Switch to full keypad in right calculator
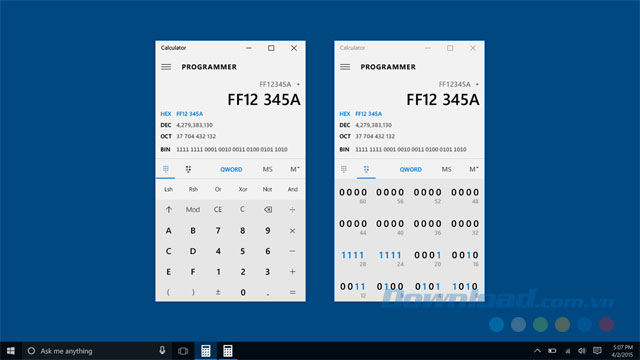This screenshot has width=640, height=360. [344, 169]
